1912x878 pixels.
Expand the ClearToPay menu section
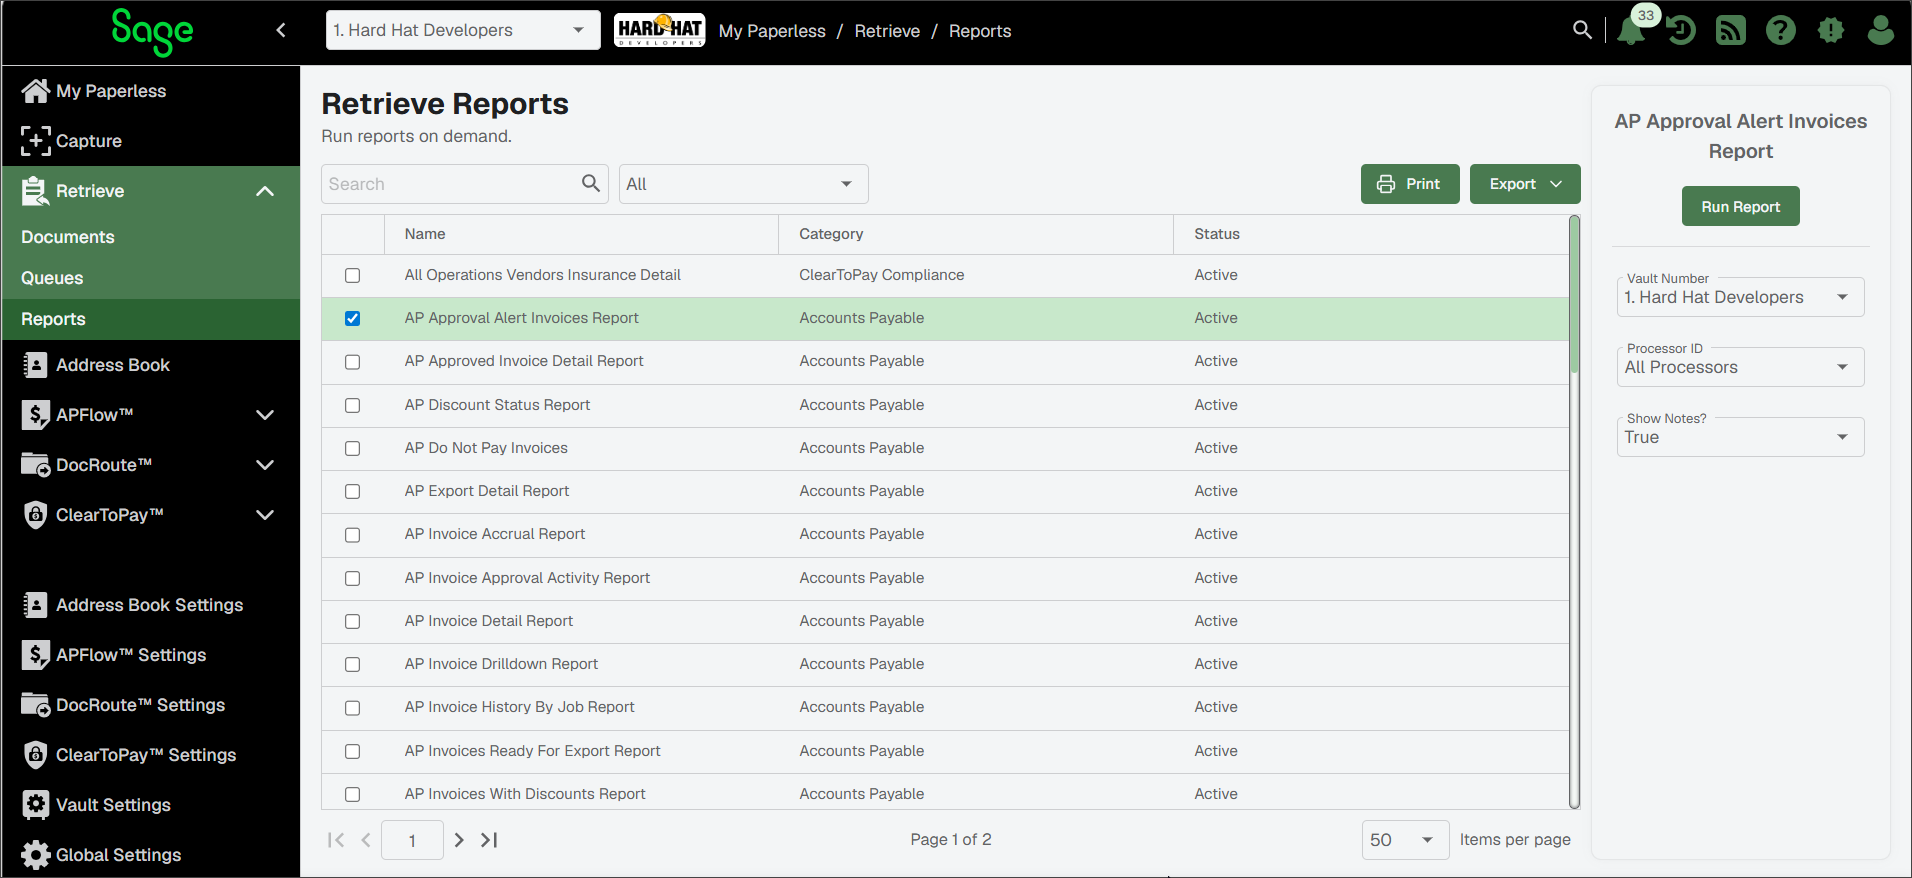265,515
